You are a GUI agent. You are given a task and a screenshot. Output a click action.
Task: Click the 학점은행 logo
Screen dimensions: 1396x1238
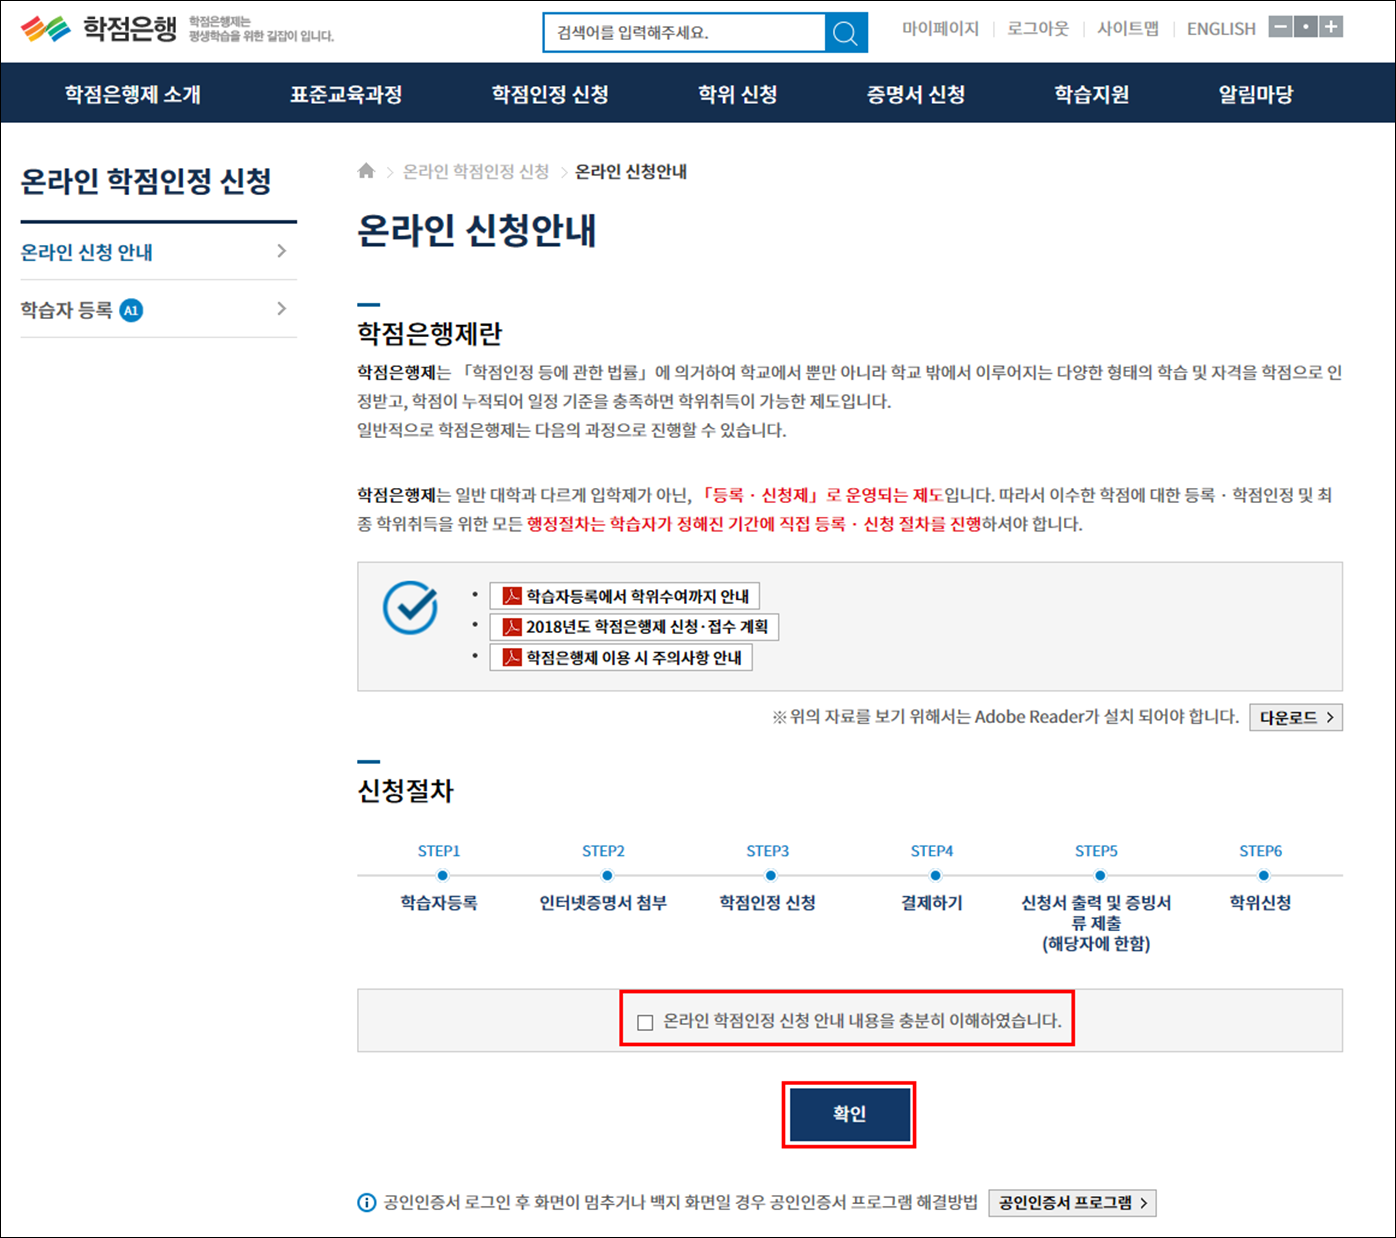(x=100, y=29)
